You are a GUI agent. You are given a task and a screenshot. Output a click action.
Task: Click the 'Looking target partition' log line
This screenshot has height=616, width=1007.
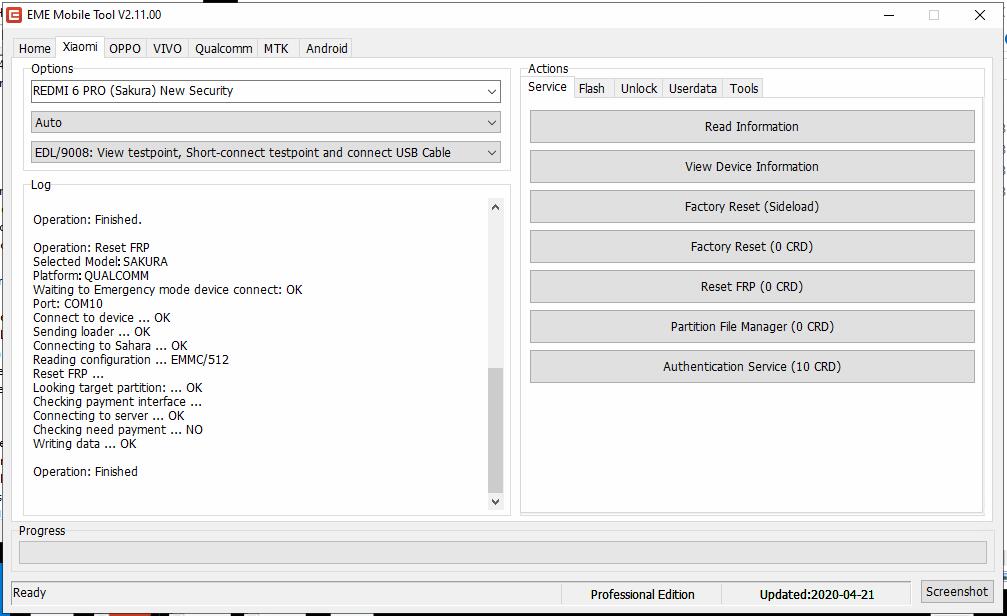[x=118, y=387]
